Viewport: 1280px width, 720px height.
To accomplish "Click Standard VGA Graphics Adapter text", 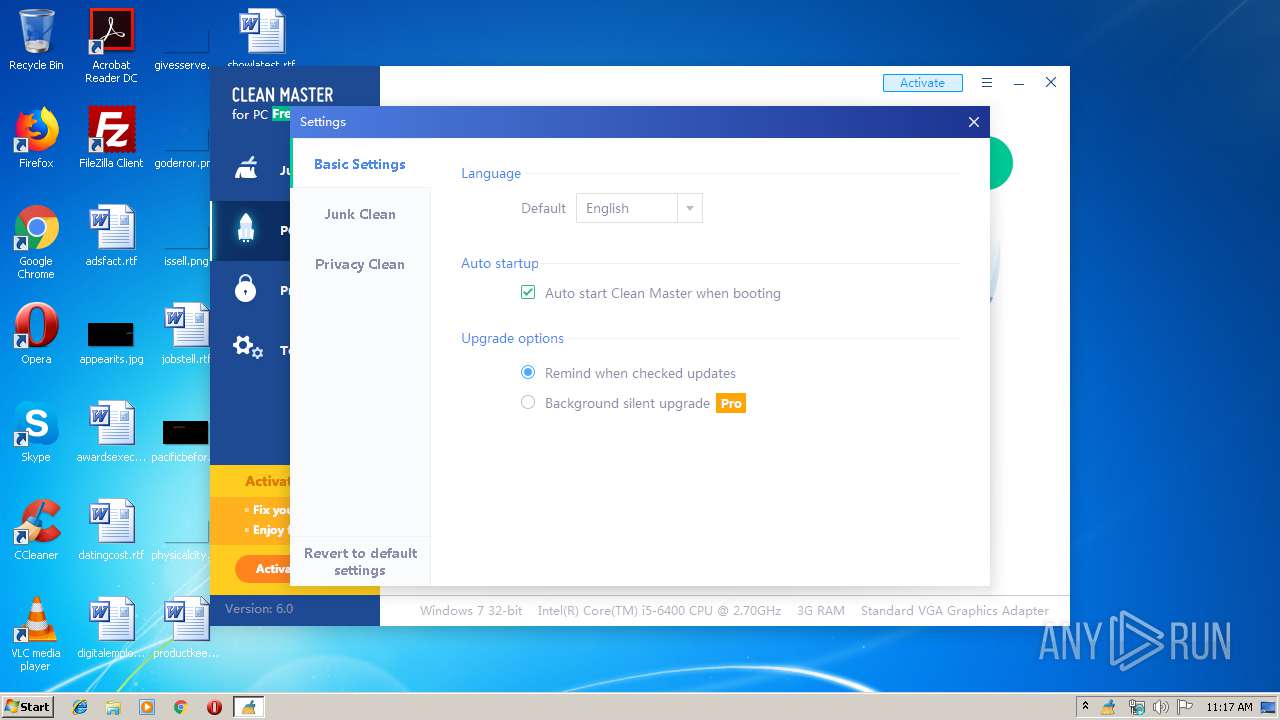I will pyautogui.click(x=955, y=610).
